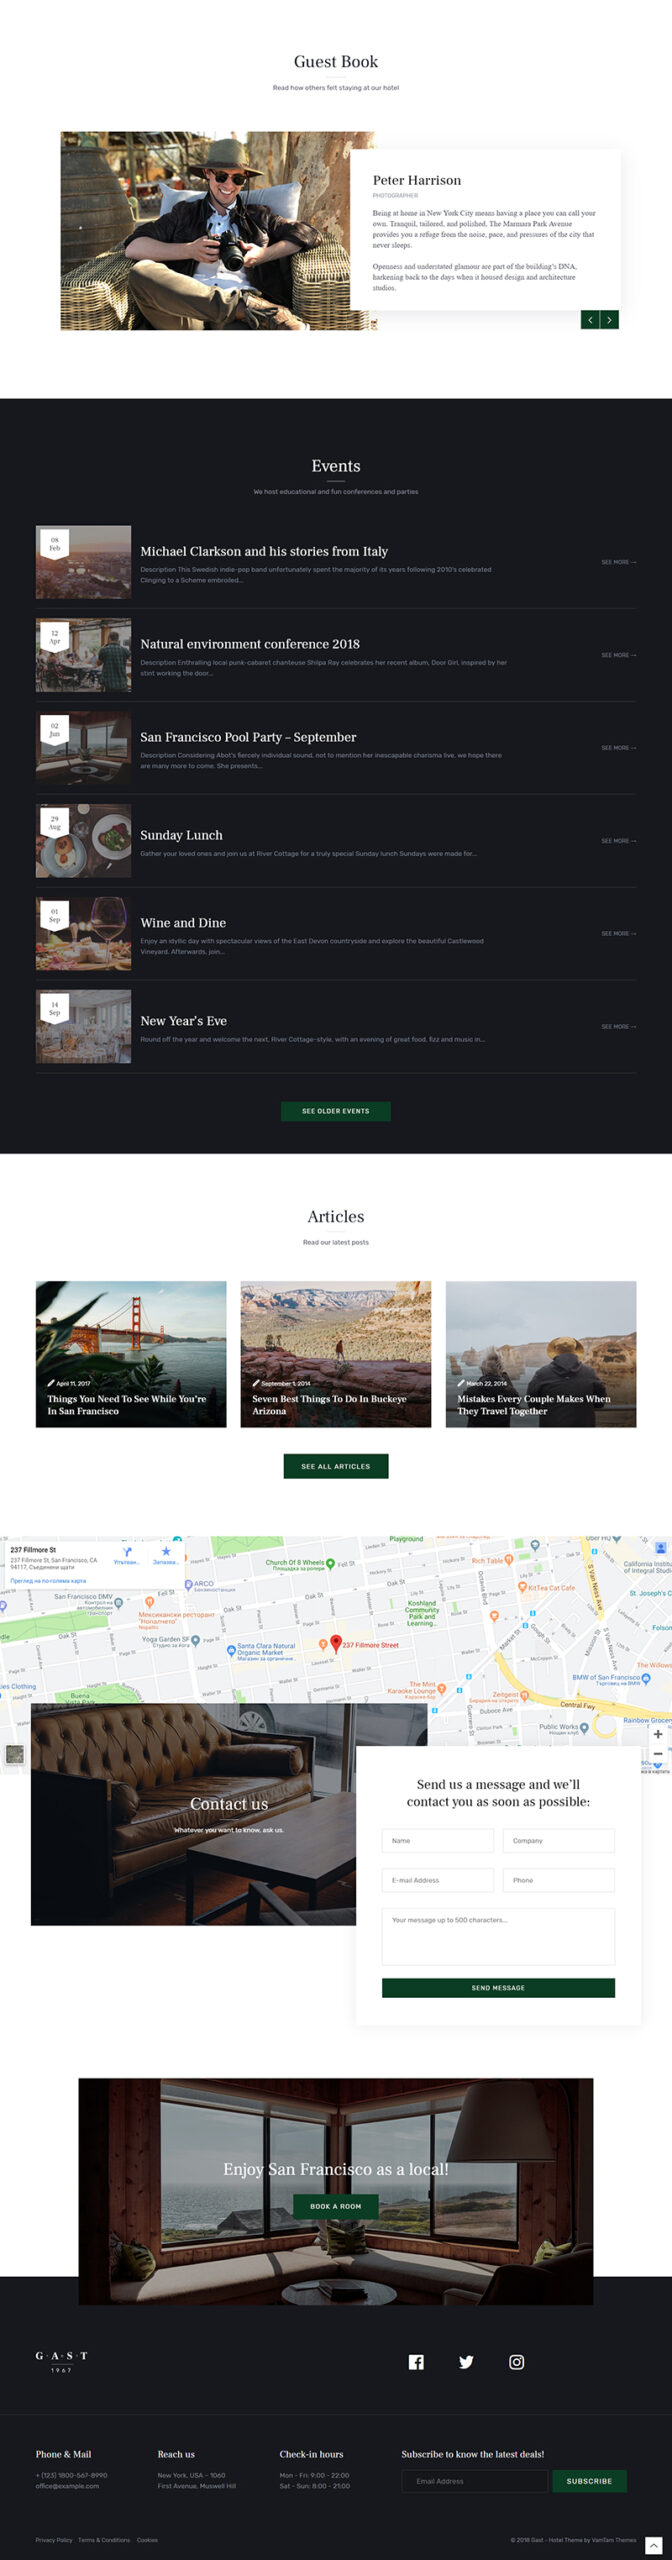The height and width of the screenshot is (2560, 672).
Task: Switch map to satellite view thumbnail
Action: [x=14, y=1754]
